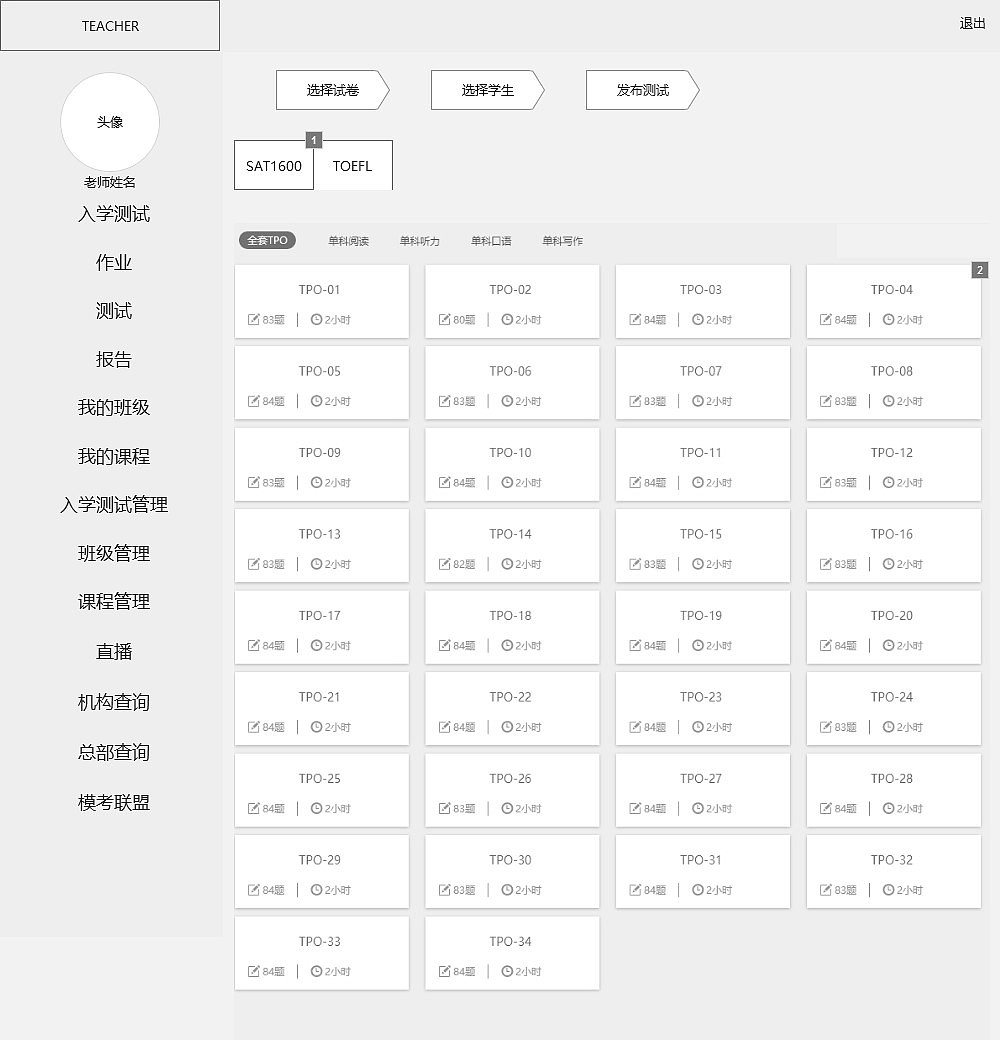Click the clock icon on the TPO-04 card
The width and height of the screenshot is (1000, 1040).
pyautogui.click(x=888, y=319)
